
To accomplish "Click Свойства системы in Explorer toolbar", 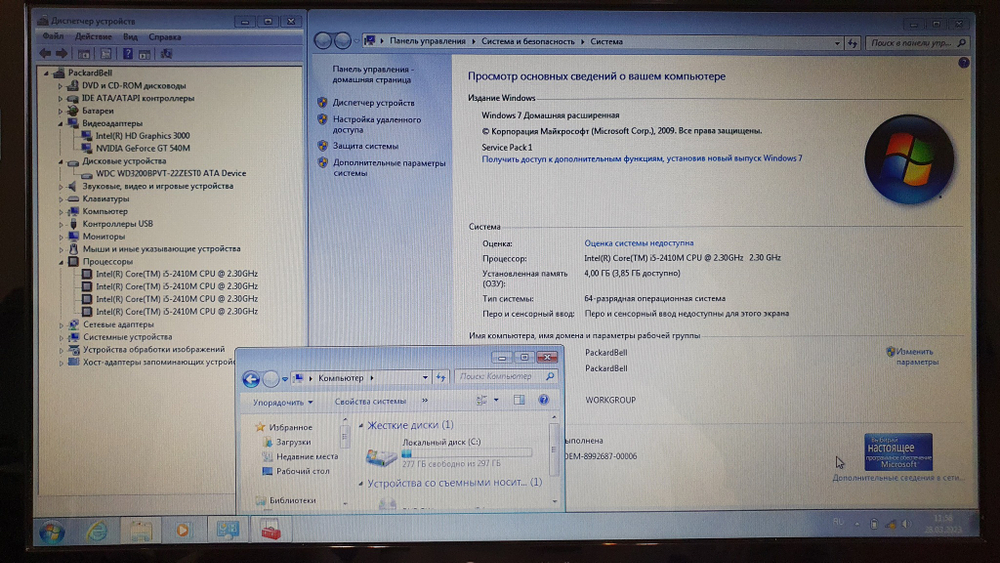I will pos(370,401).
